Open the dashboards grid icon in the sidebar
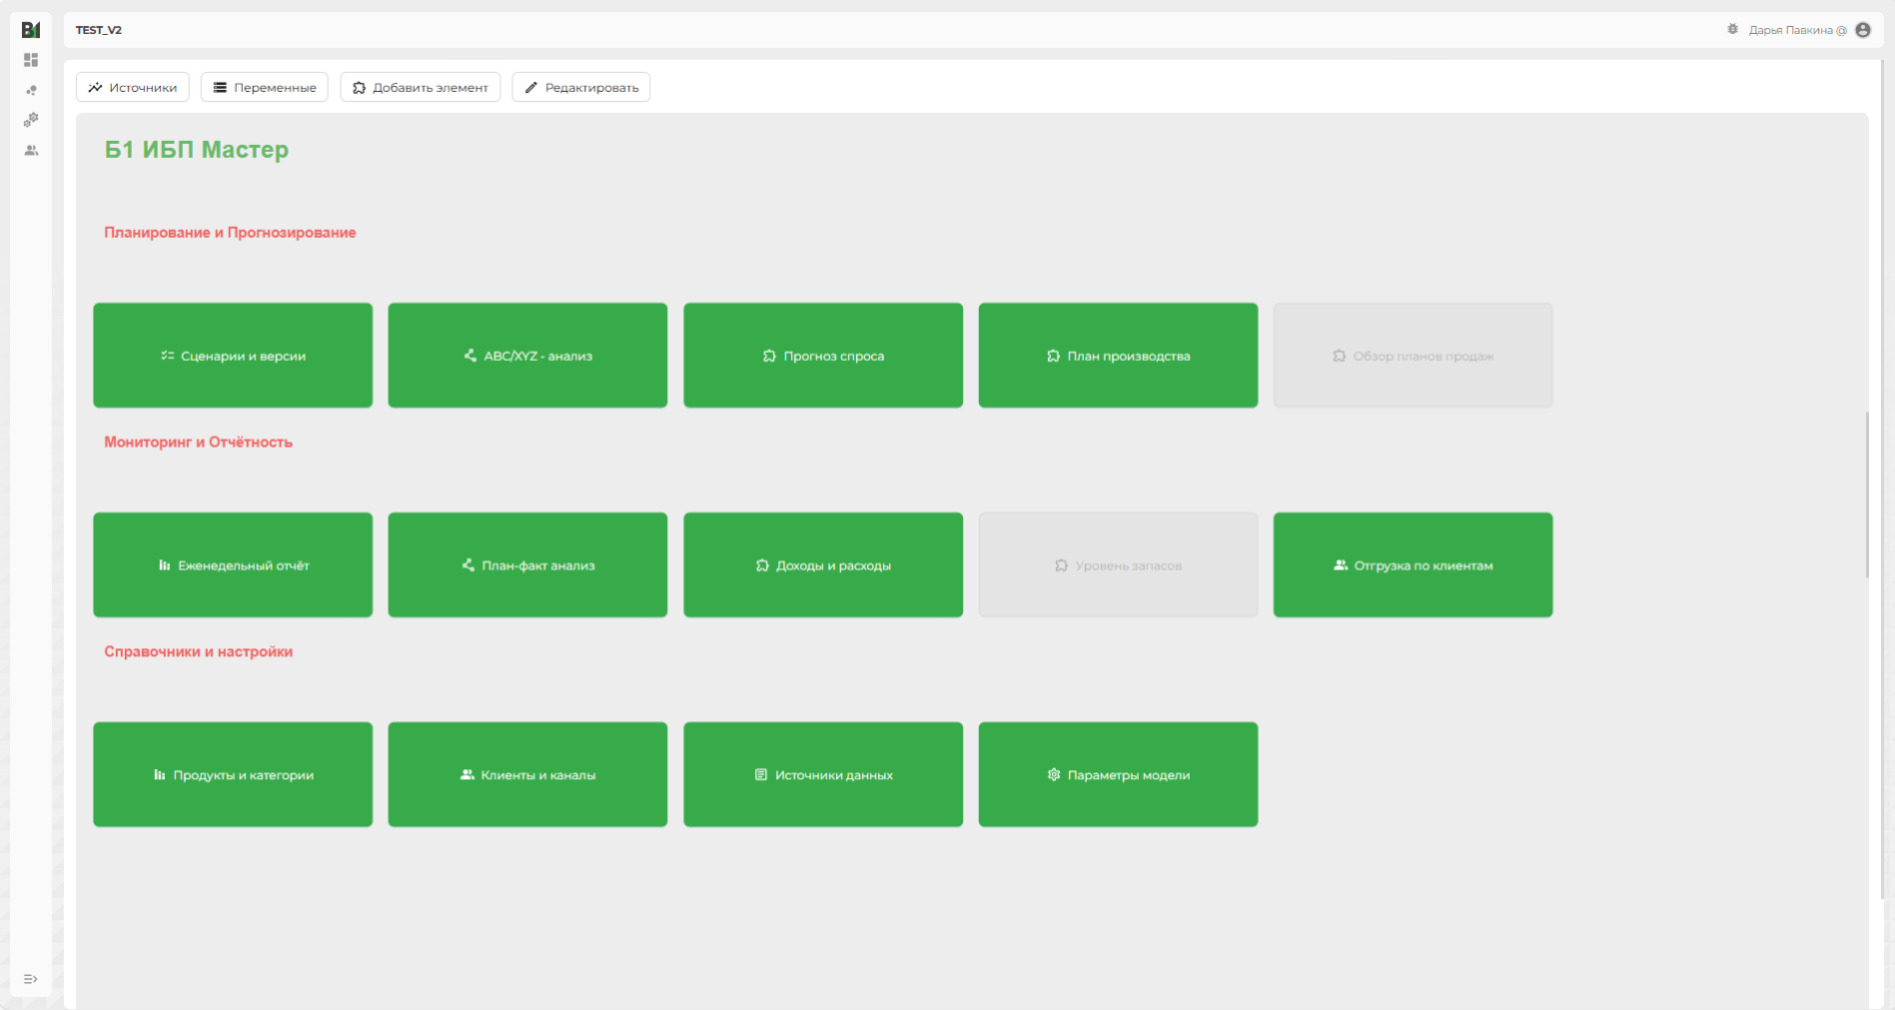 (31, 60)
